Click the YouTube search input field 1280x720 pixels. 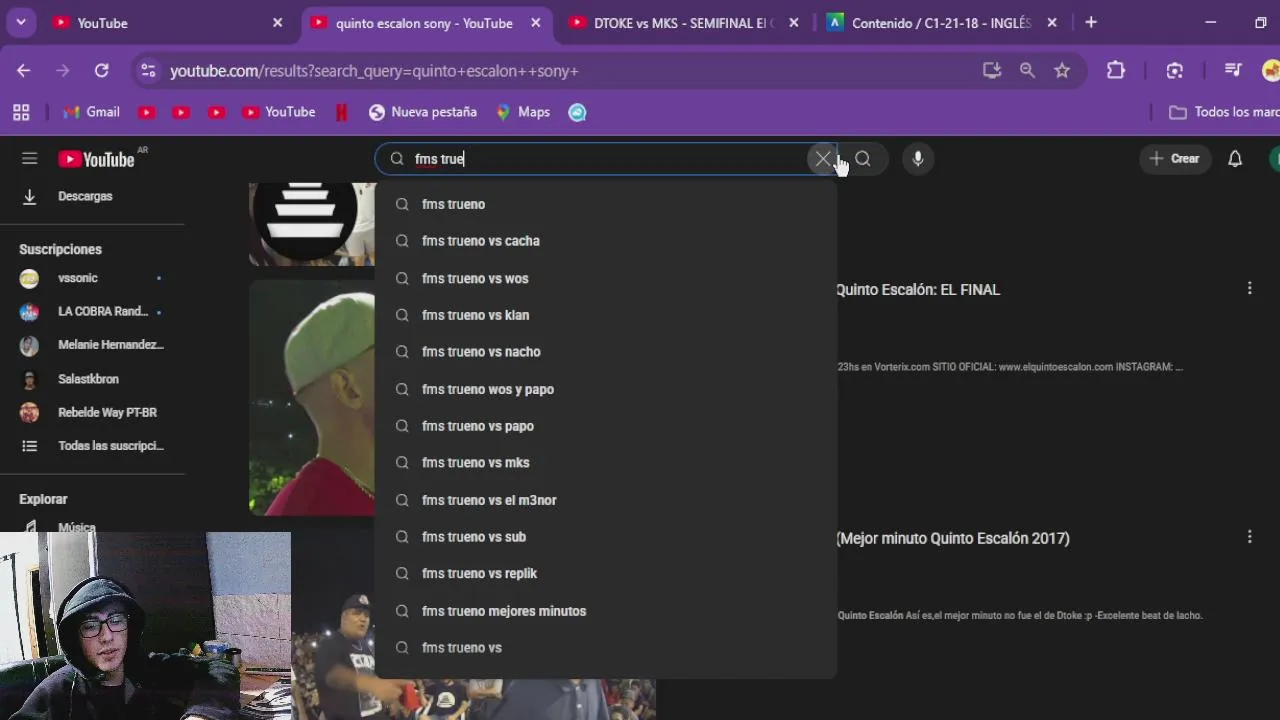pyautogui.click(x=608, y=159)
